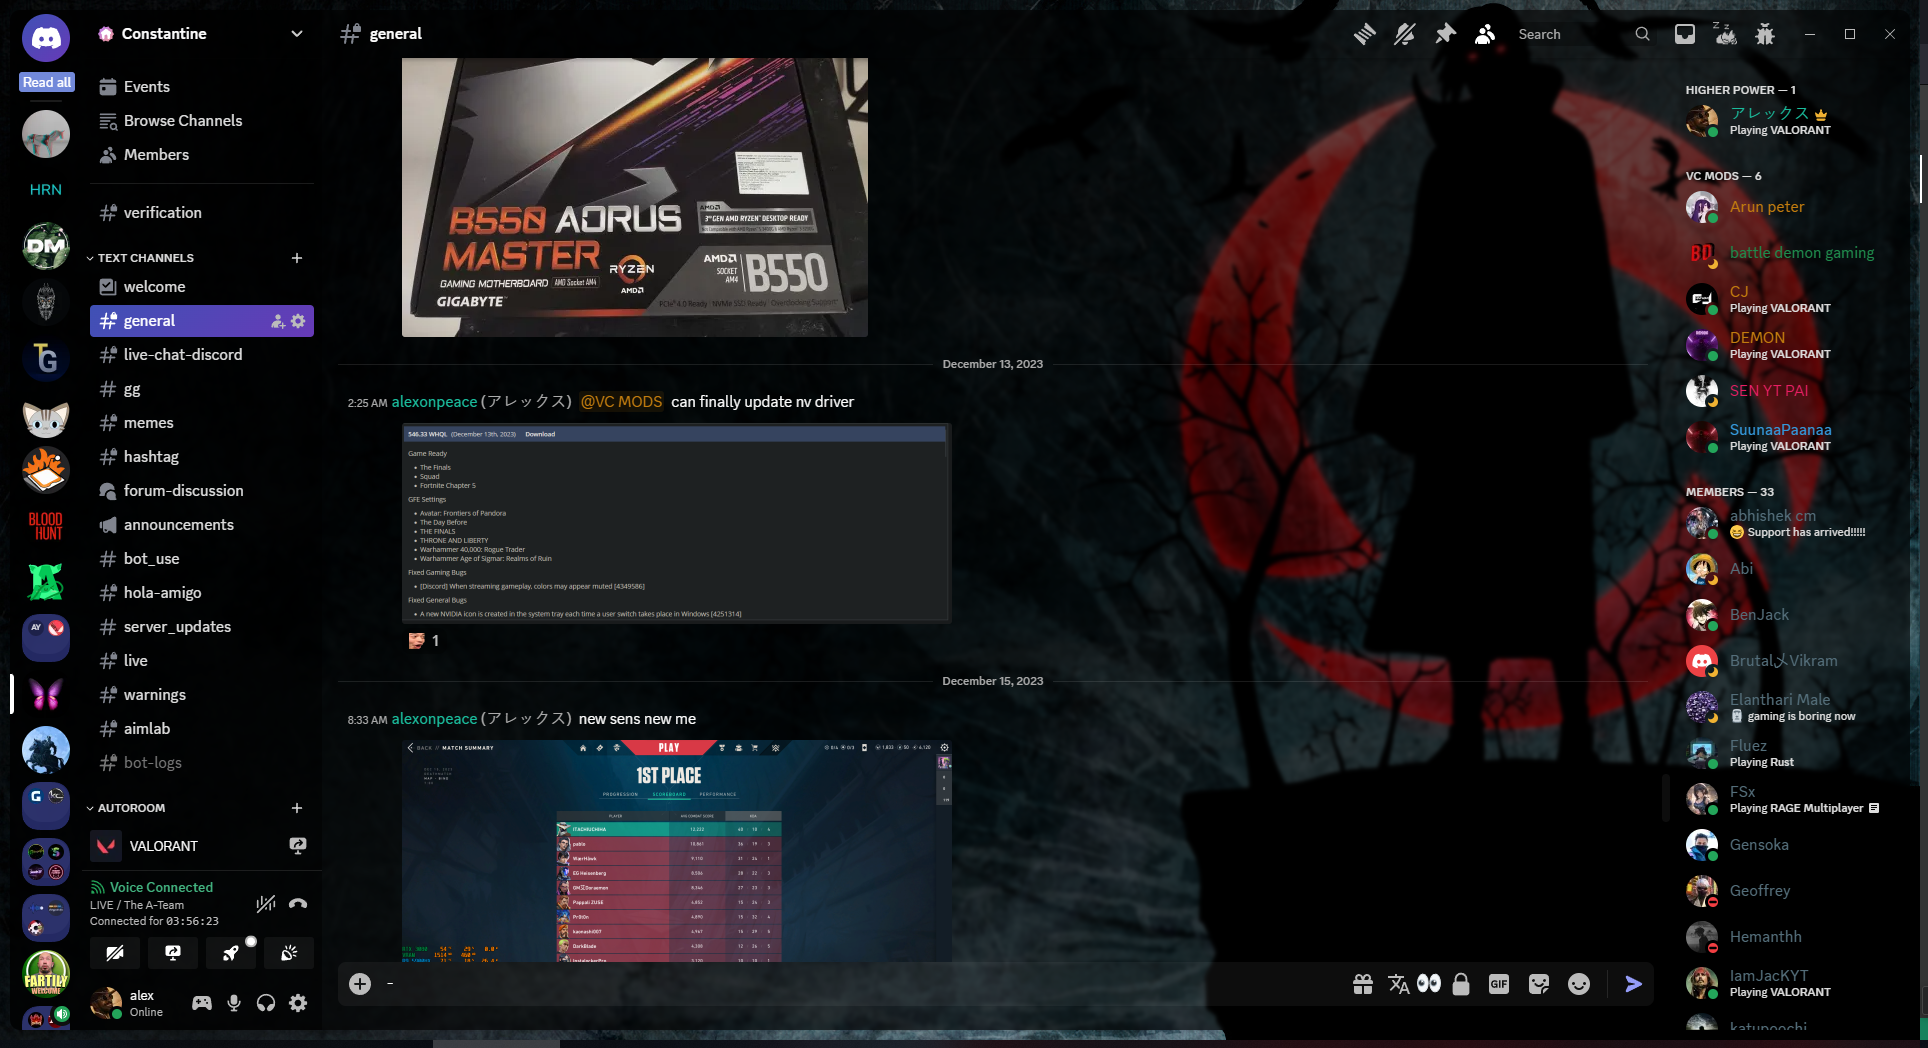Click invite people icon on general channel
The width and height of the screenshot is (1928, 1048).
[x=277, y=321]
